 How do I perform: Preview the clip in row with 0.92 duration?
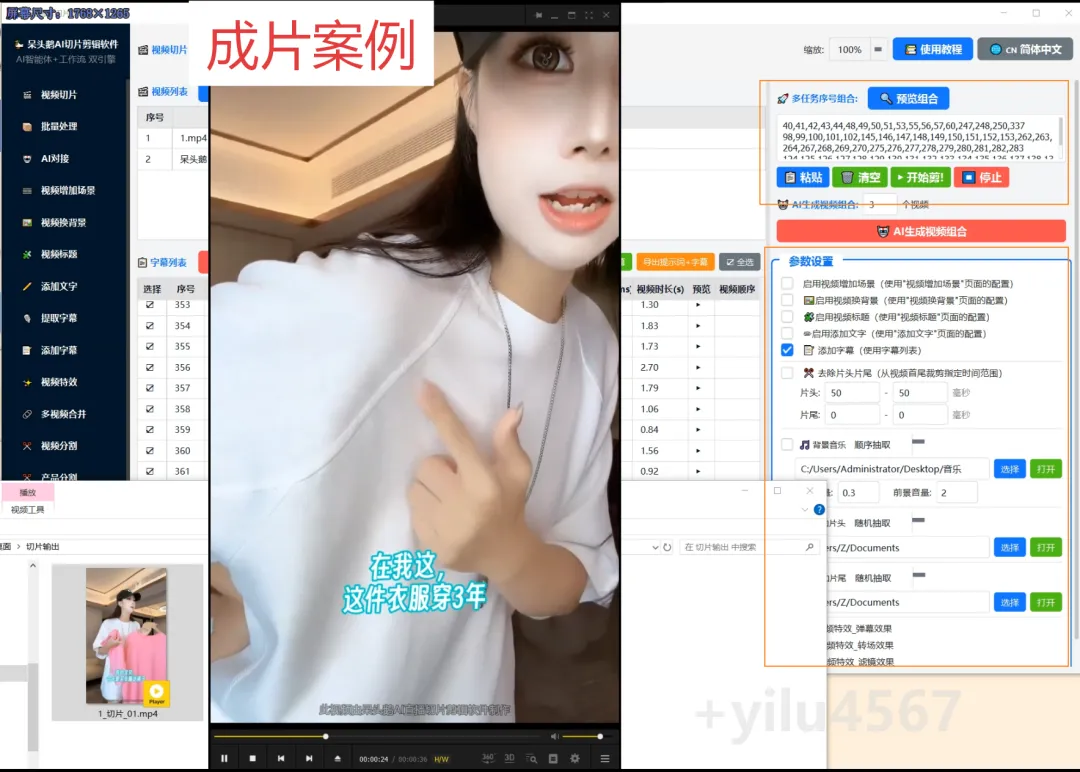(x=698, y=472)
